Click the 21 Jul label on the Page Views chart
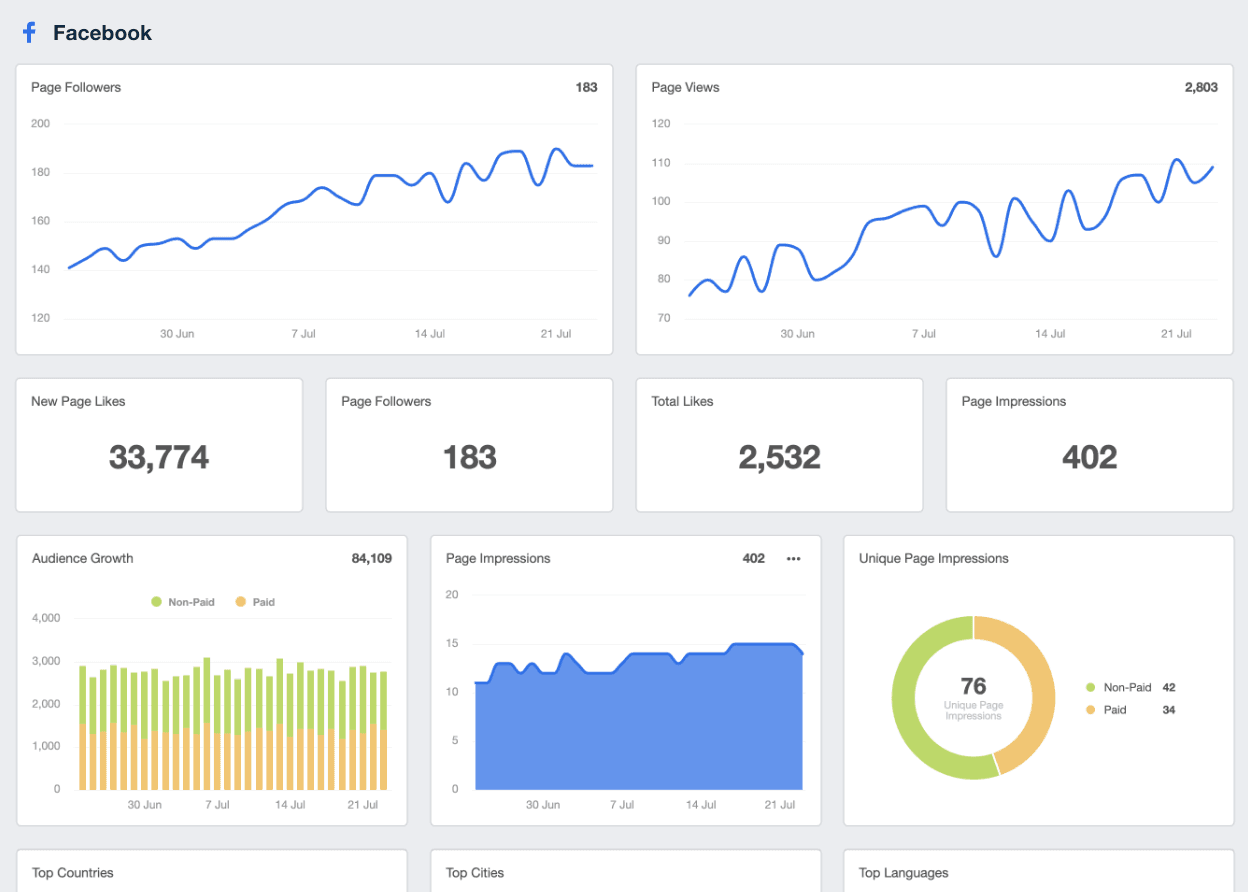 [x=1176, y=333]
